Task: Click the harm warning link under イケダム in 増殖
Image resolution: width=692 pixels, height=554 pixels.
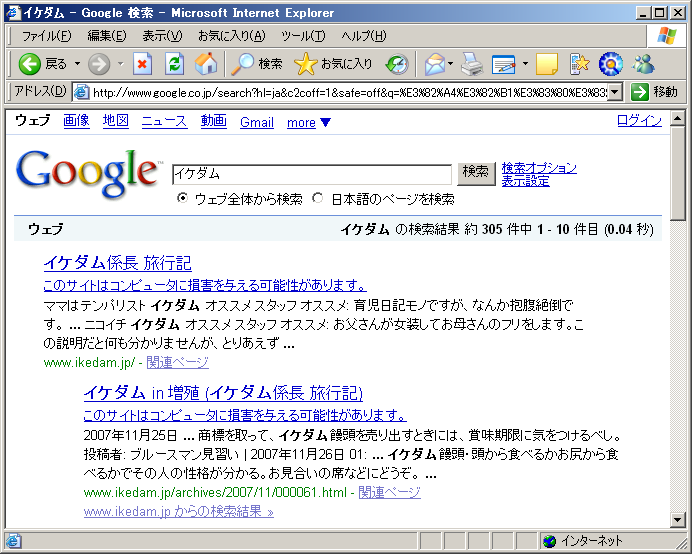Action: point(245,415)
